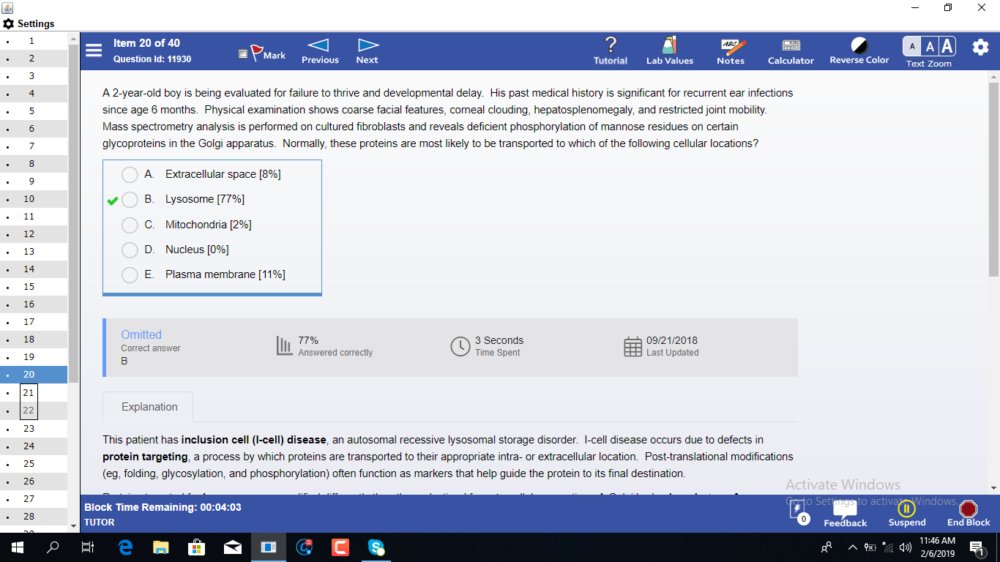
Task: Select answer C Mitochondria
Action: pyautogui.click(x=129, y=225)
